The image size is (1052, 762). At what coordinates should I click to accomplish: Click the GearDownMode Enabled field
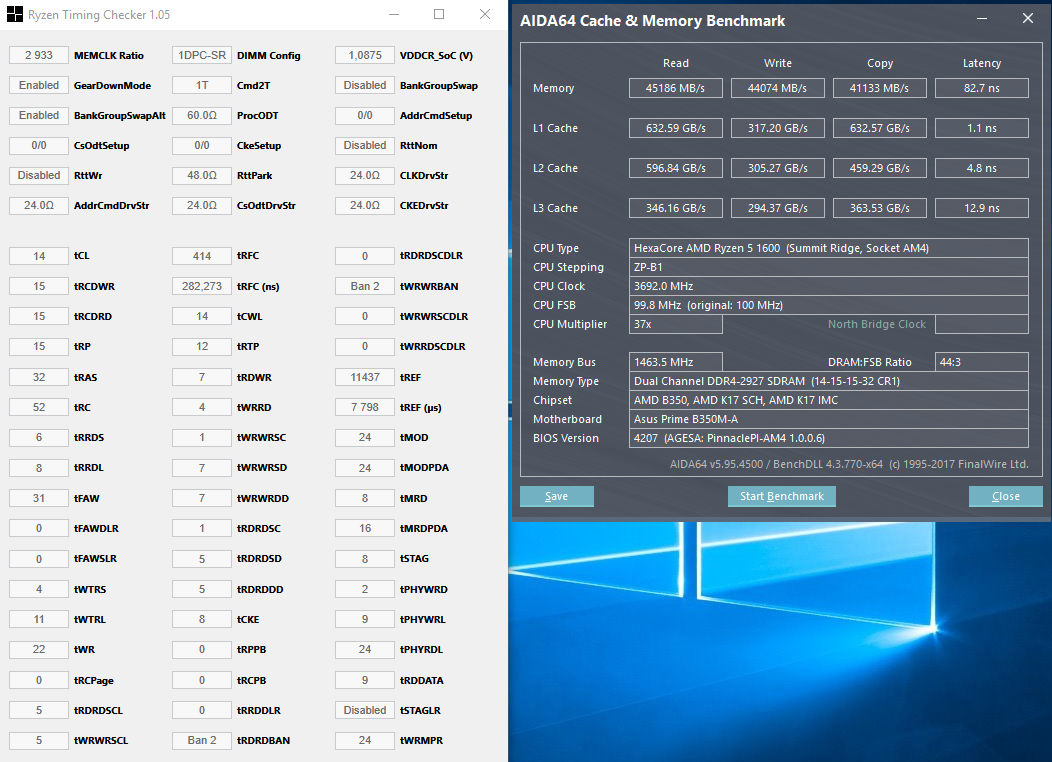point(39,85)
